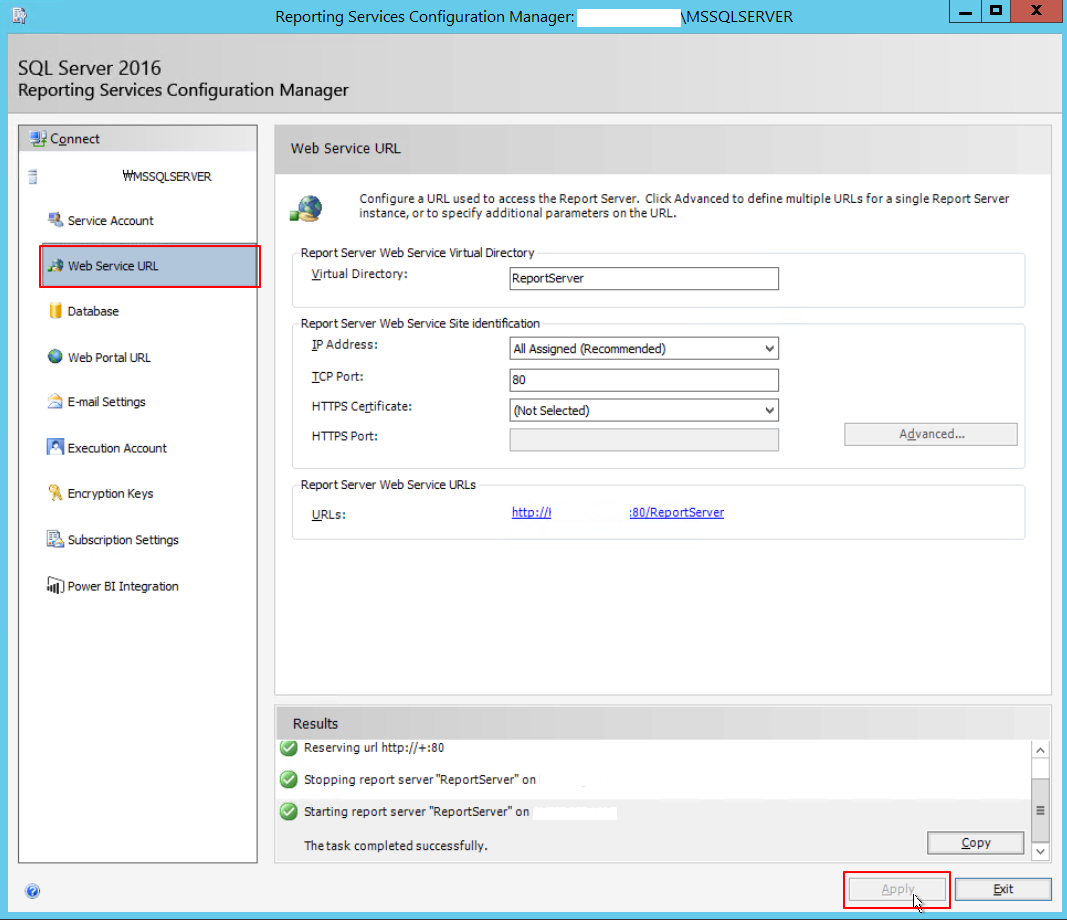Image resolution: width=1067 pixels, height=920 pixels.
Task: Click the Connect computer icon
Action: tap(38, 139)
